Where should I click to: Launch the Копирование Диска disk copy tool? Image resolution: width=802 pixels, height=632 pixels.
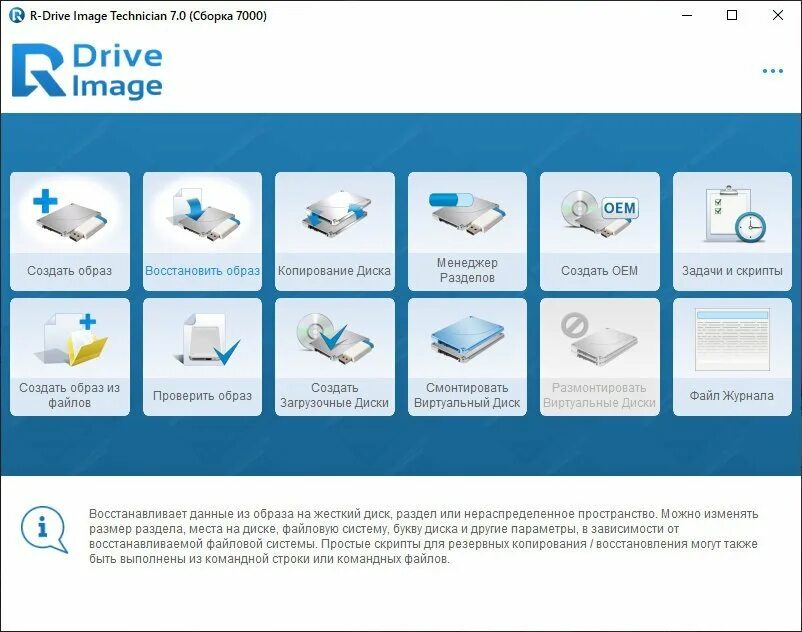click(336, 228)
